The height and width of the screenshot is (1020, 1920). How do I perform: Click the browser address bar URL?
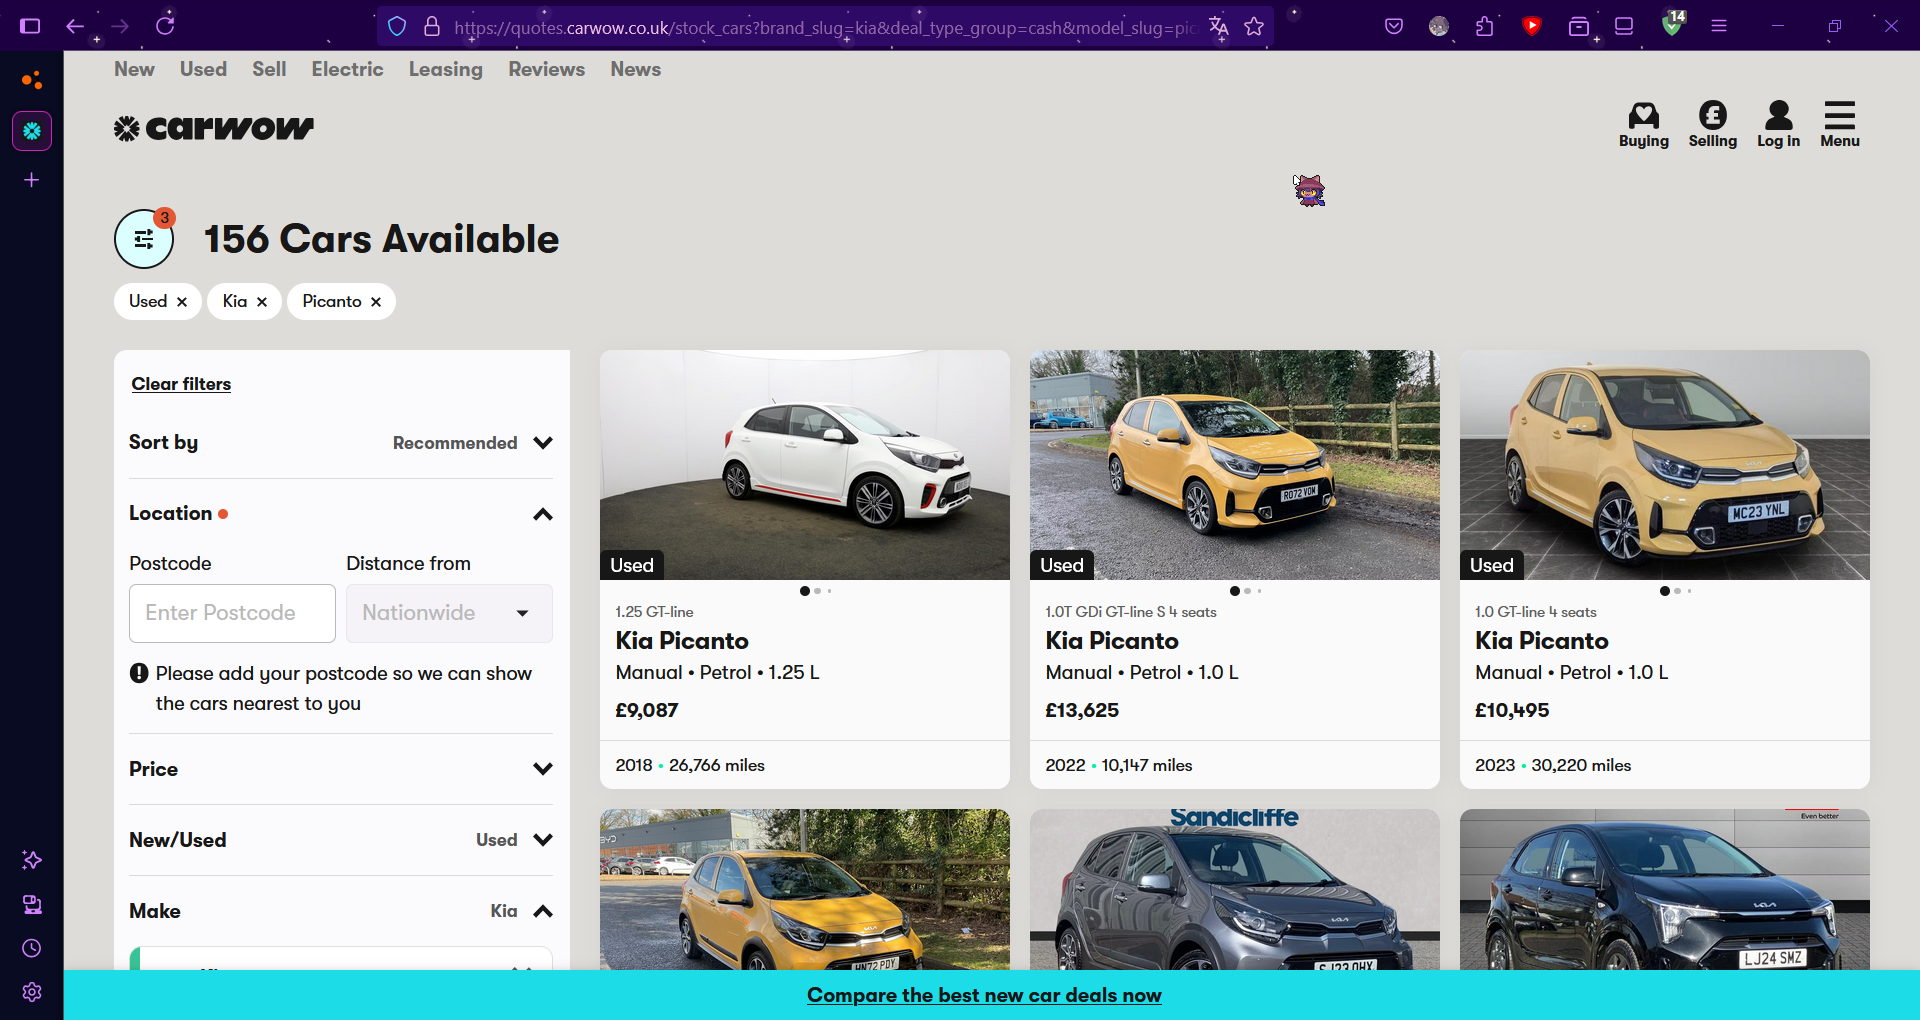[x=825, y=28]
